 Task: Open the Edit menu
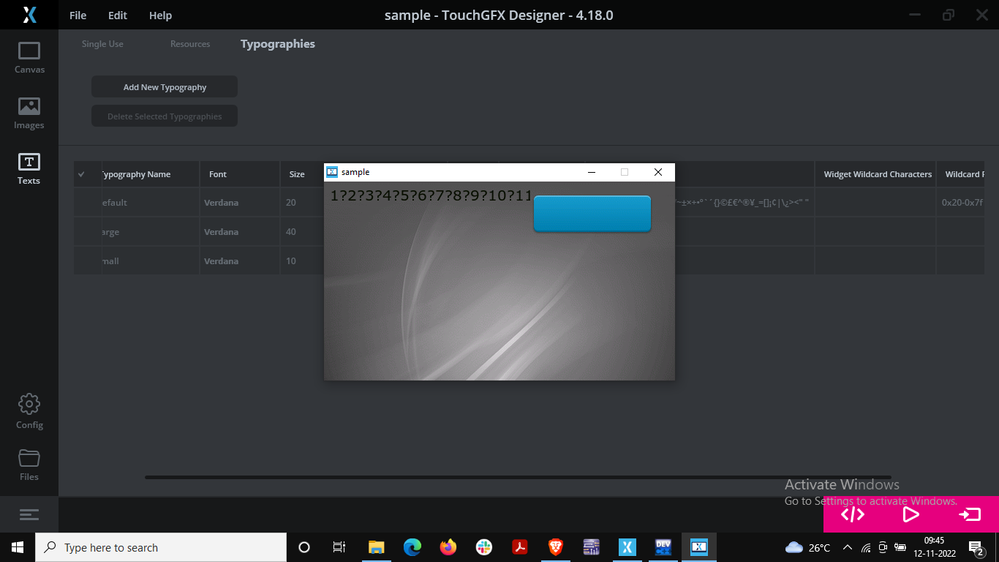click(117, 15)
